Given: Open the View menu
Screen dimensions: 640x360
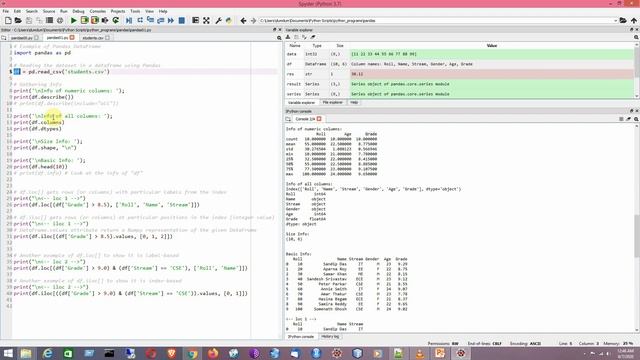Looking at the screenshot, I should point(150,11).
